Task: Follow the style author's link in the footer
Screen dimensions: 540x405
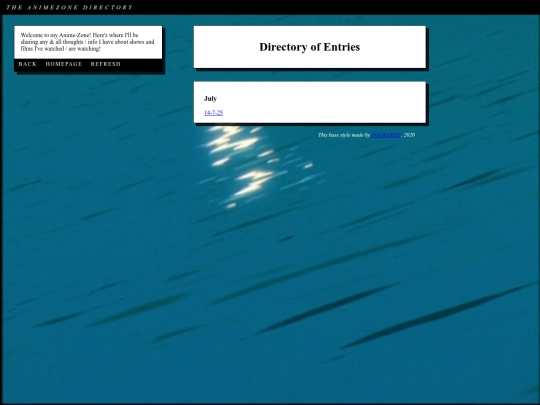Action: (x=386, y=135)
